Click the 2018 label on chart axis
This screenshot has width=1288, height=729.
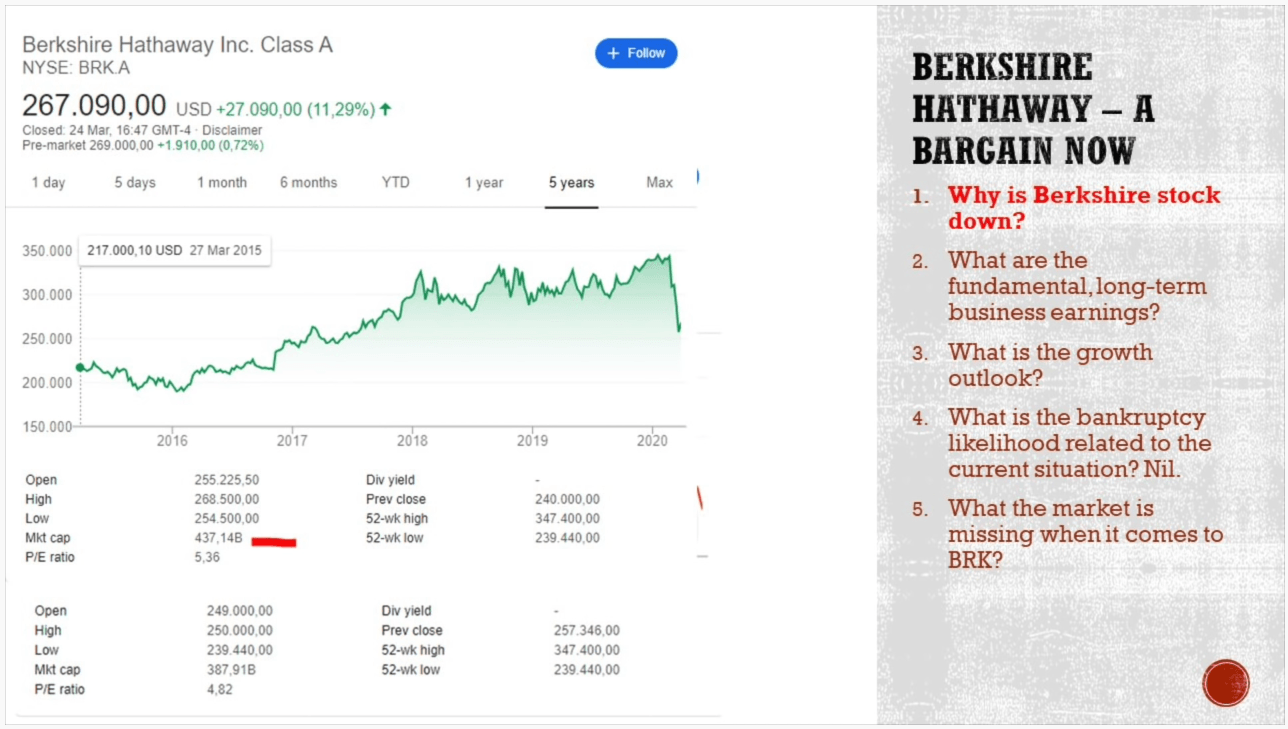click(412, 440)
